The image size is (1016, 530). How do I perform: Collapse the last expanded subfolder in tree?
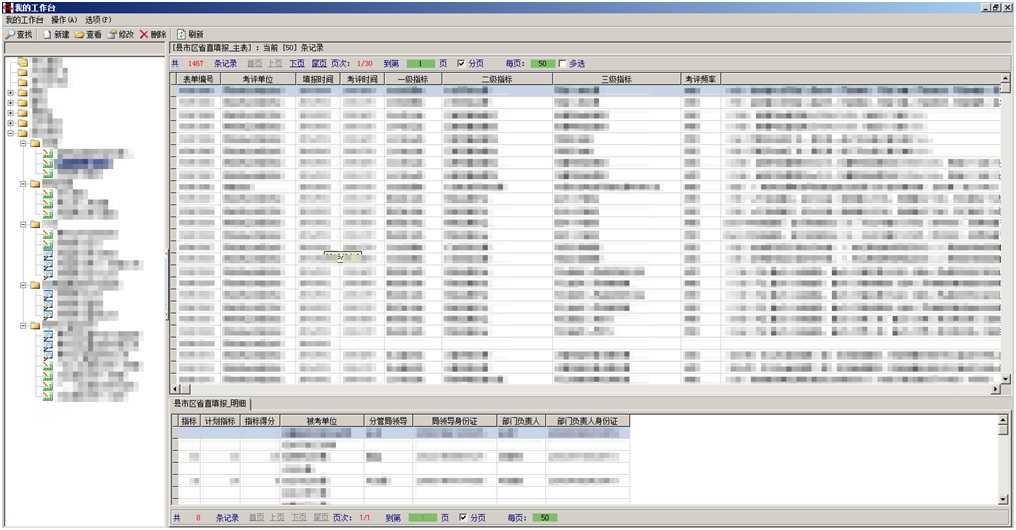[23, 325]
